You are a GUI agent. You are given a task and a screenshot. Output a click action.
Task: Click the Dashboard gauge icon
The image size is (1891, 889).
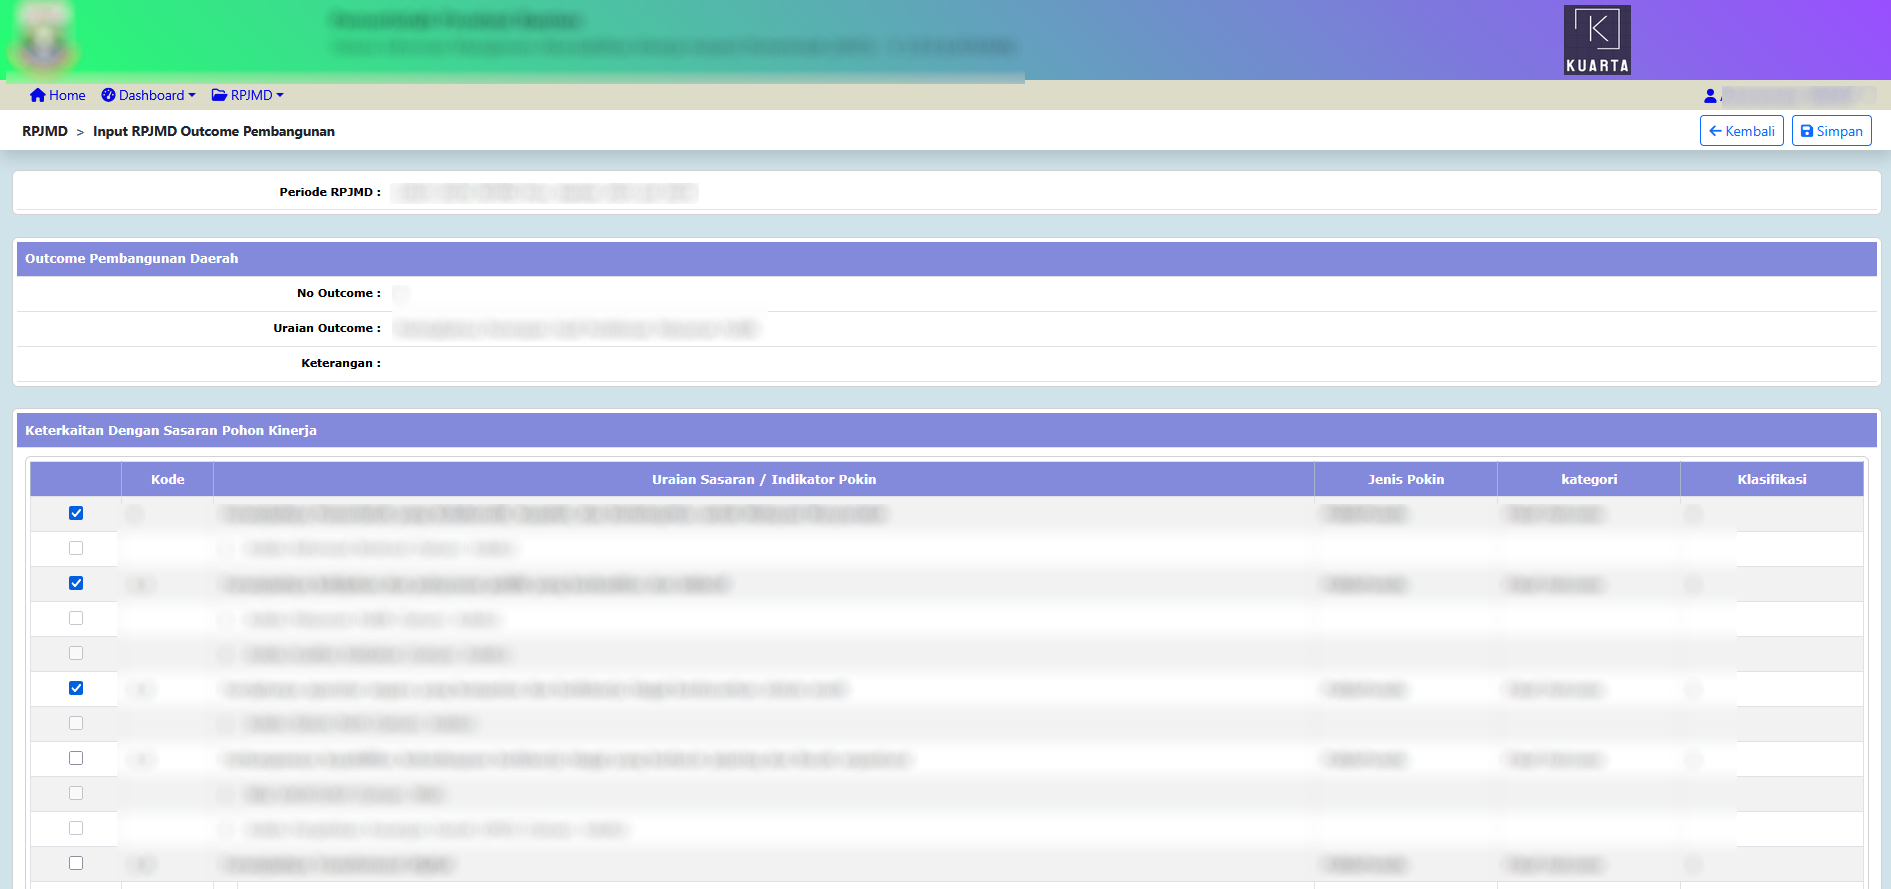(108, 95)
